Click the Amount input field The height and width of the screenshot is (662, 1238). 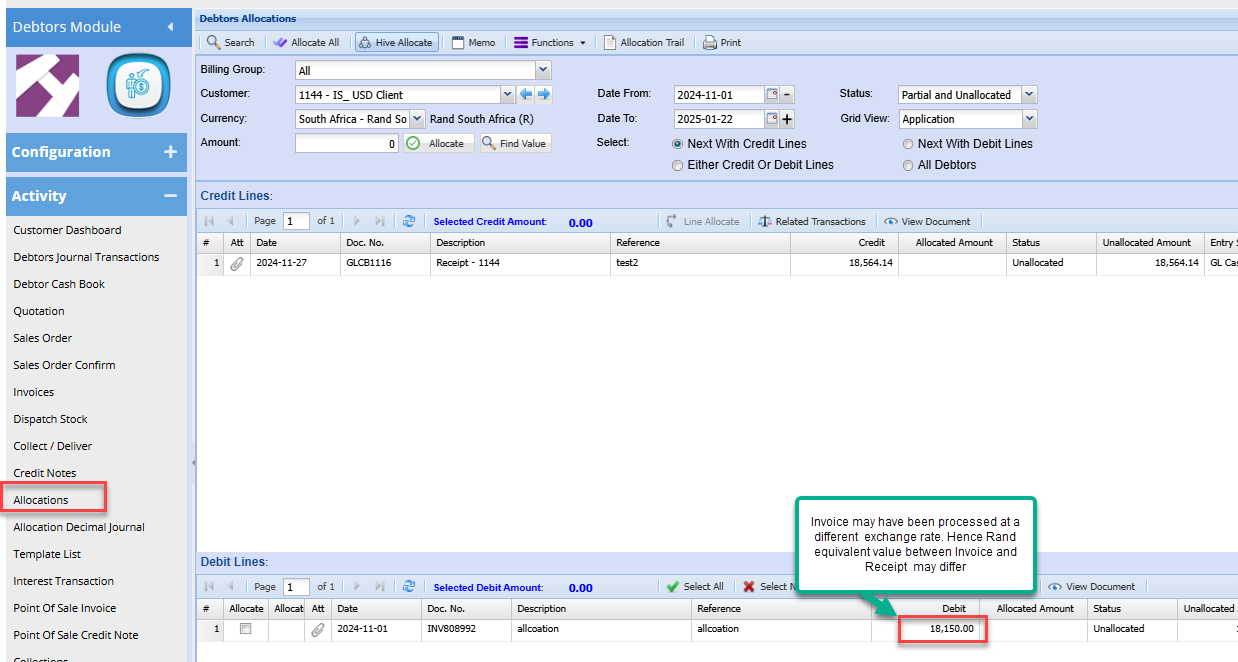click(x=347, y=143)
